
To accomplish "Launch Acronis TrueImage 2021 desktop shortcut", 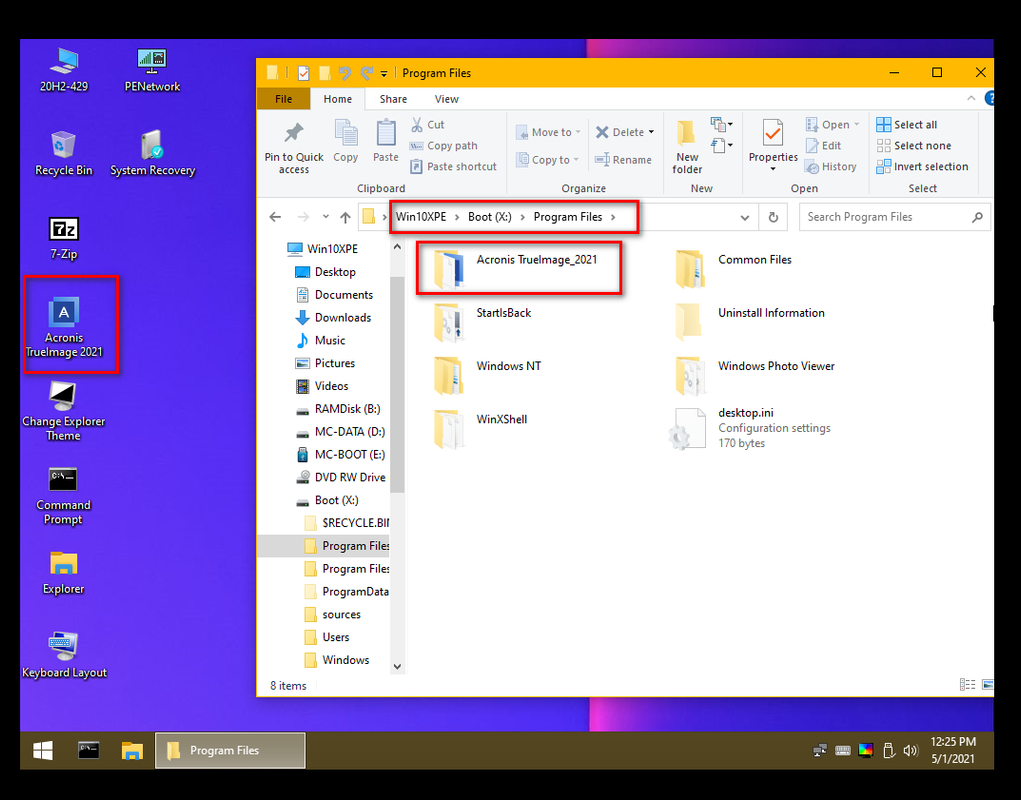I will 64,327.
